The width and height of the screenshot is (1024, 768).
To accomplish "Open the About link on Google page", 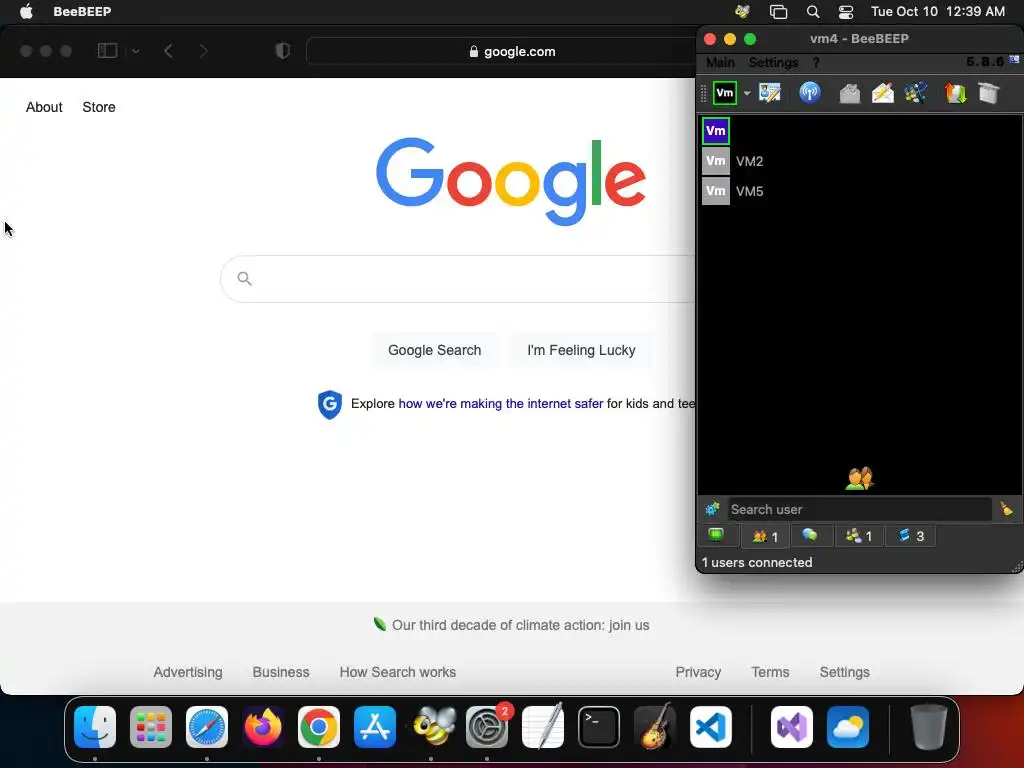I will coord(44,107).
